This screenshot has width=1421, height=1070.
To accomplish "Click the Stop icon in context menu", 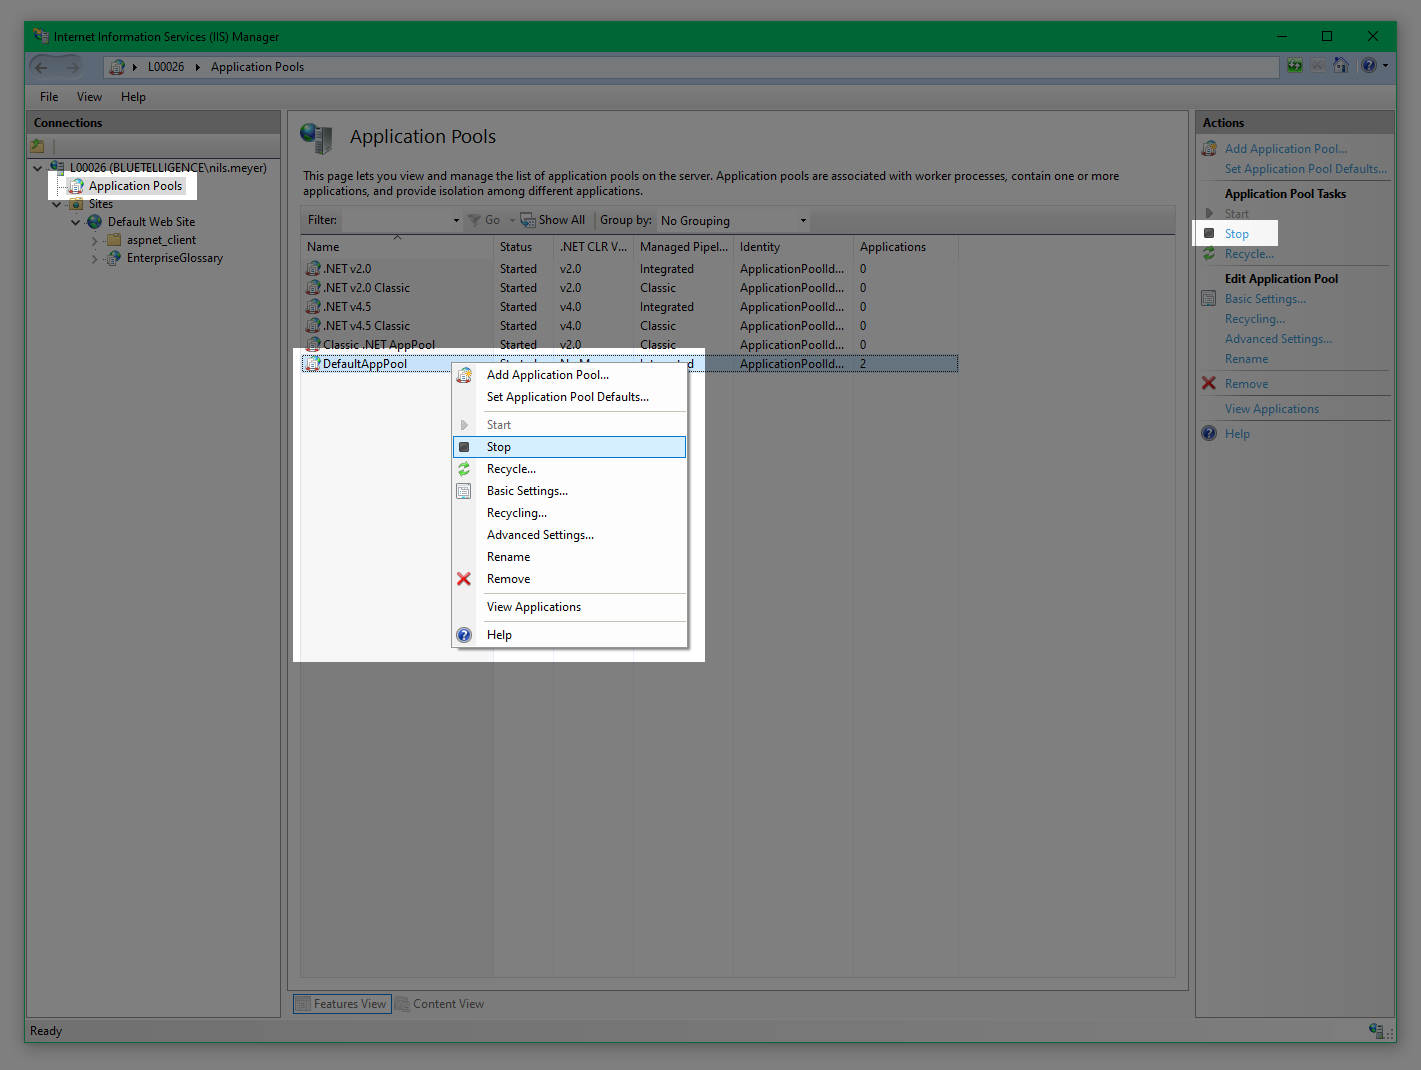I will tap(464, 447).
